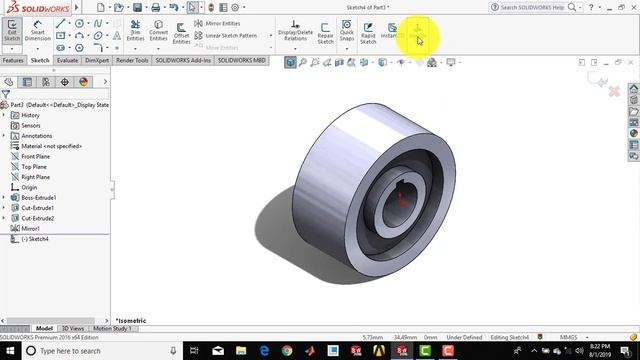Click the Convert Entities tool

(x=158, y=31)
